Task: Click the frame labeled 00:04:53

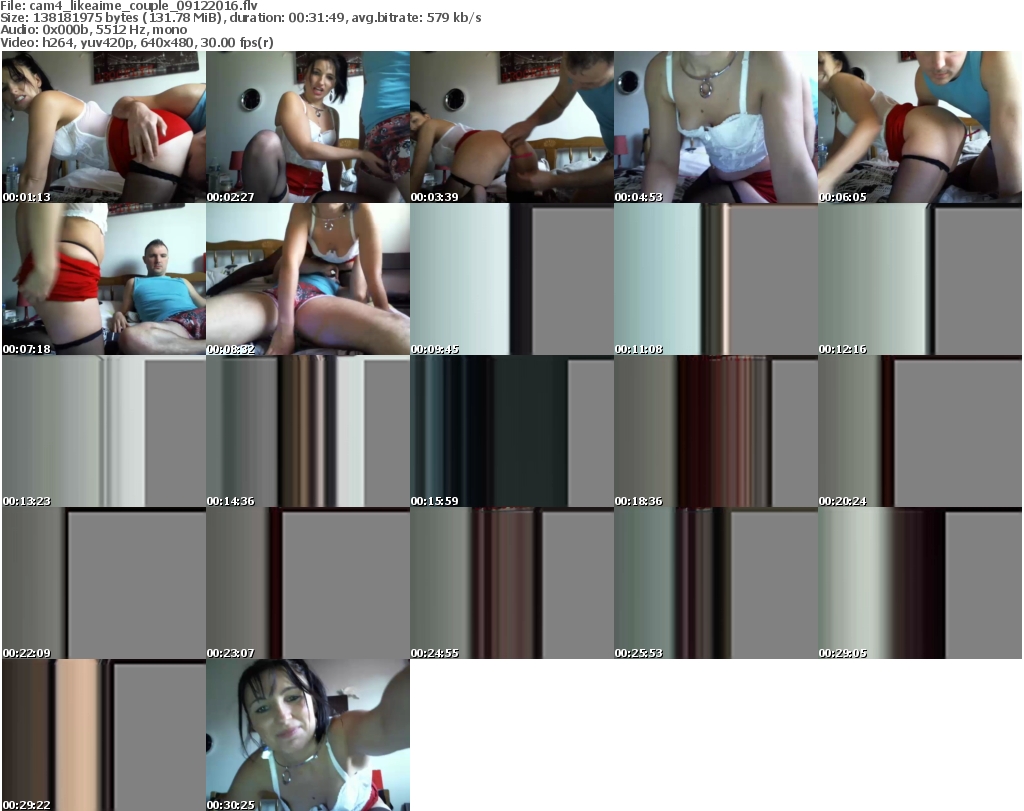Action: 716,127
